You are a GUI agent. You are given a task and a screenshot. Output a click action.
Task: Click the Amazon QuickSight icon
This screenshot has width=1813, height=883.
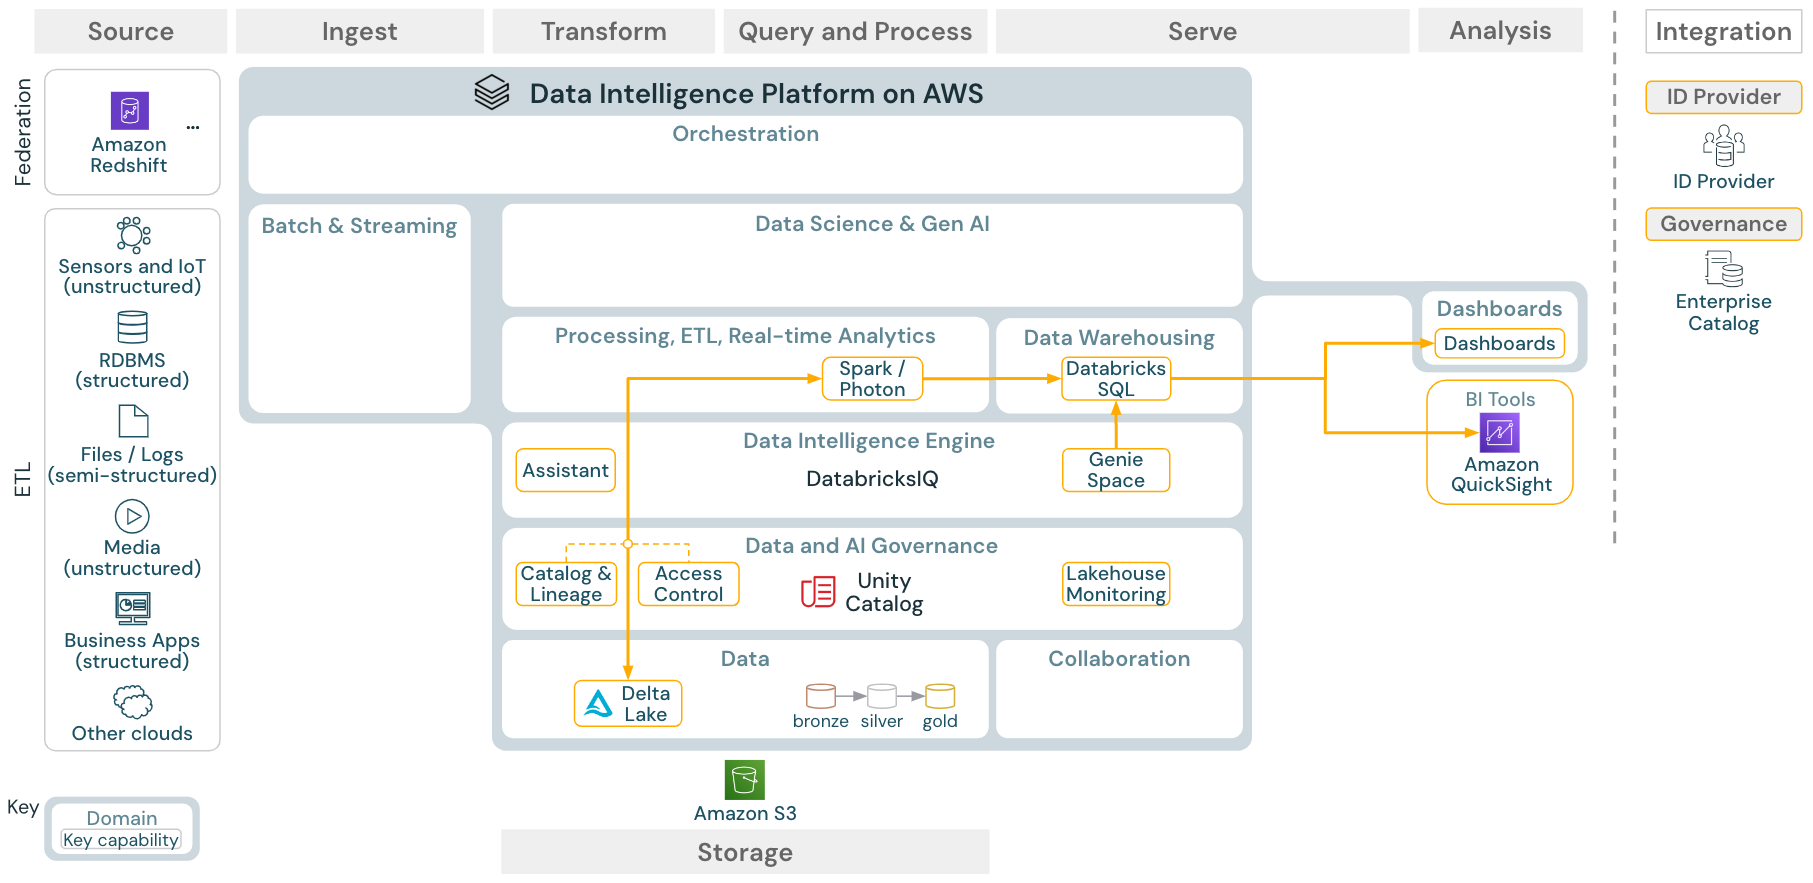[x=1499, y=433]
